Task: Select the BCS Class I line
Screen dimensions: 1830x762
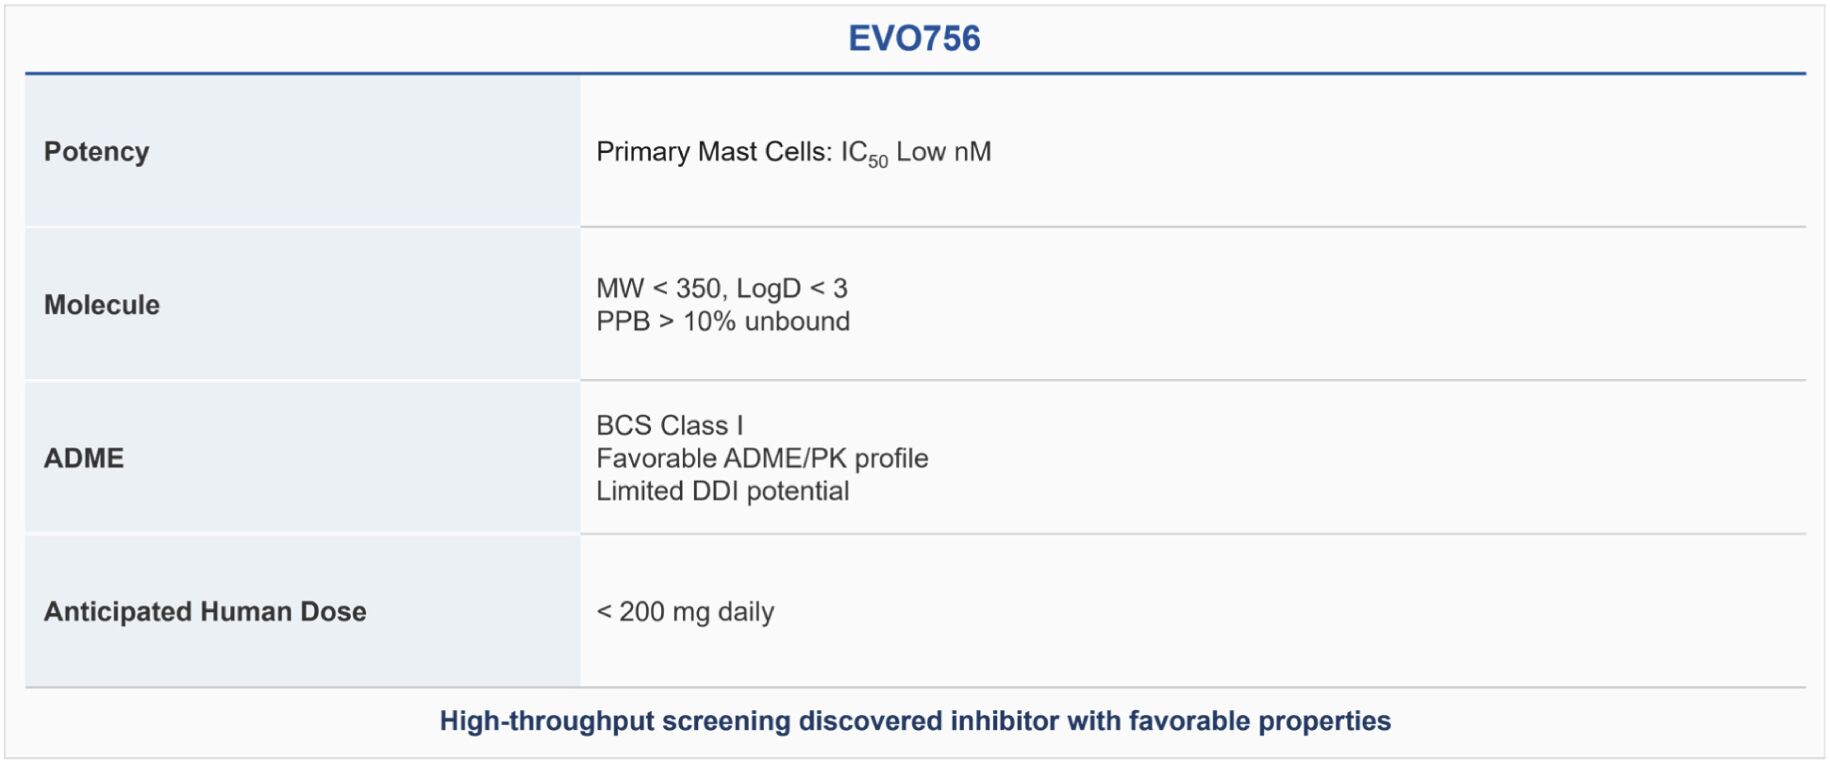Action: click(669, 425)
